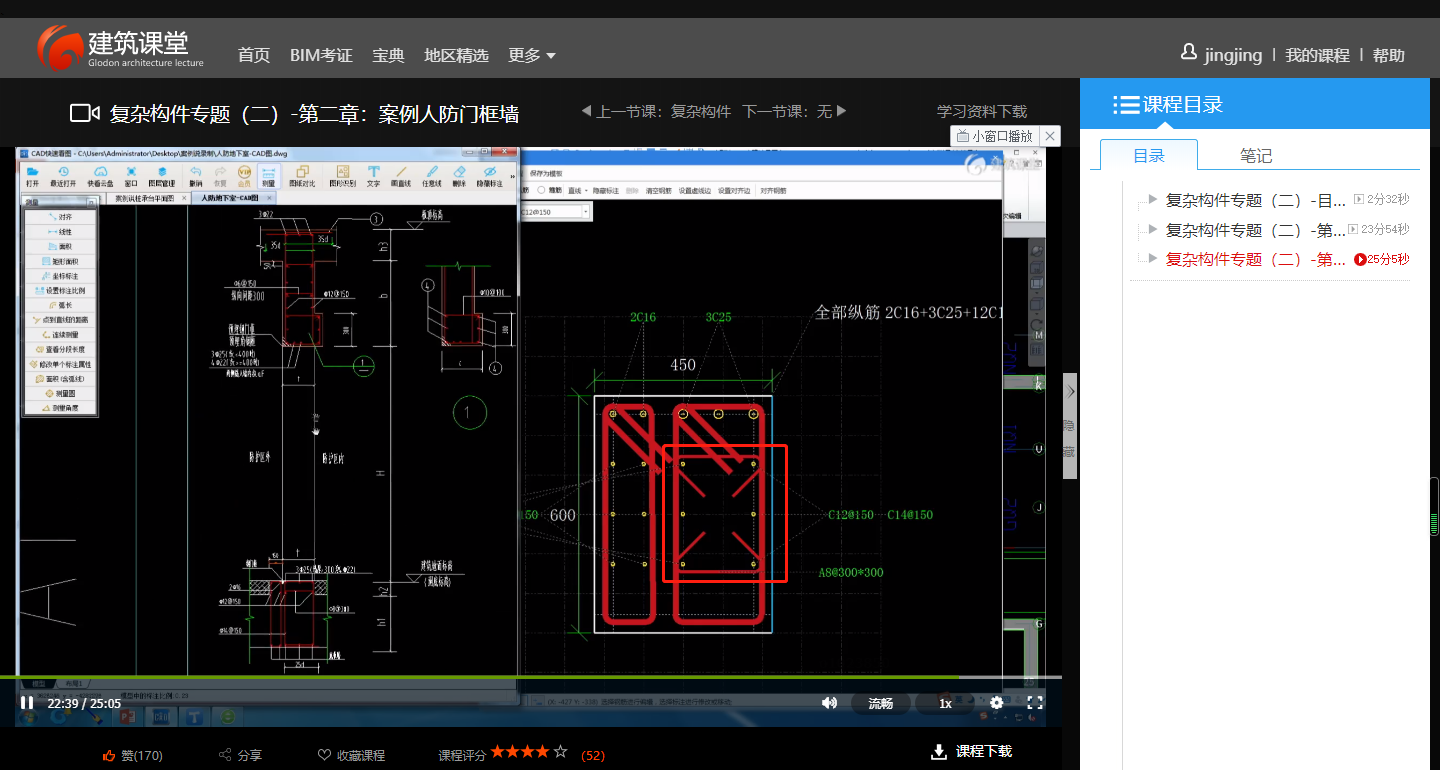This screenshot has height=770, width=1440.
Task: Pause the video with the pause button
Action: coord(27,703)
